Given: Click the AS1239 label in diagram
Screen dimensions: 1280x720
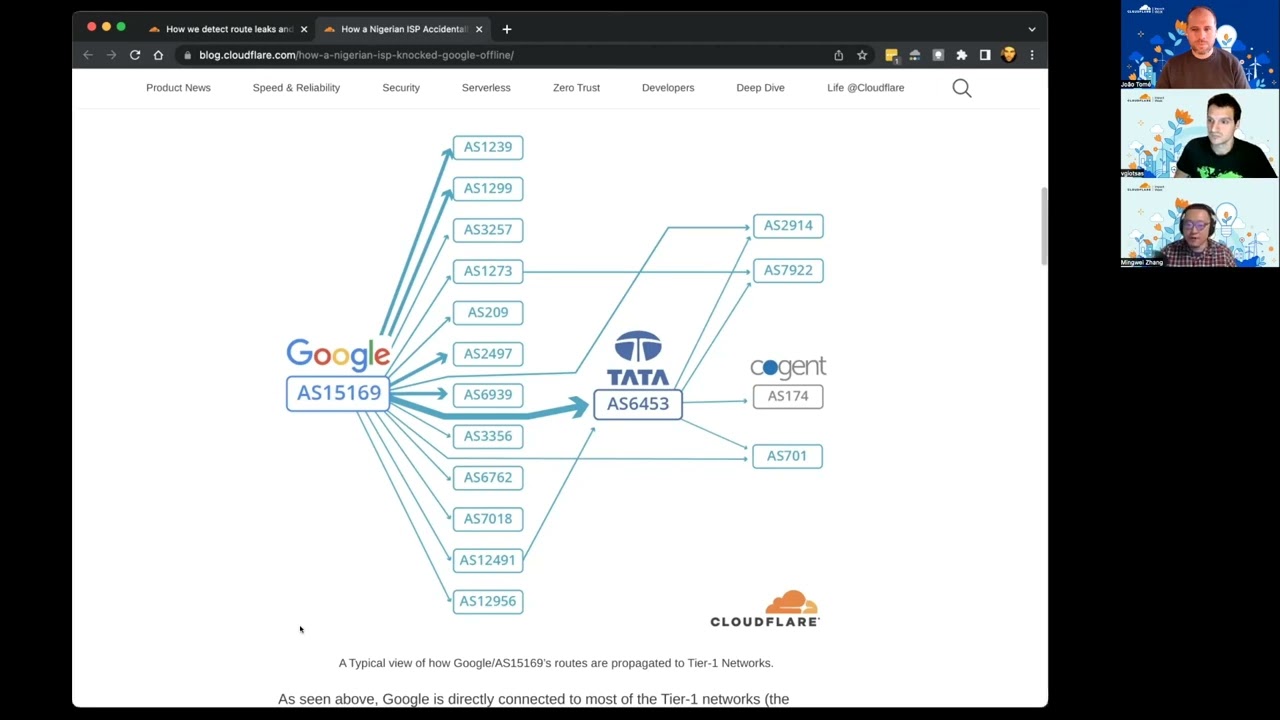Looking at the screenshot, I should (x=488, y=147).
